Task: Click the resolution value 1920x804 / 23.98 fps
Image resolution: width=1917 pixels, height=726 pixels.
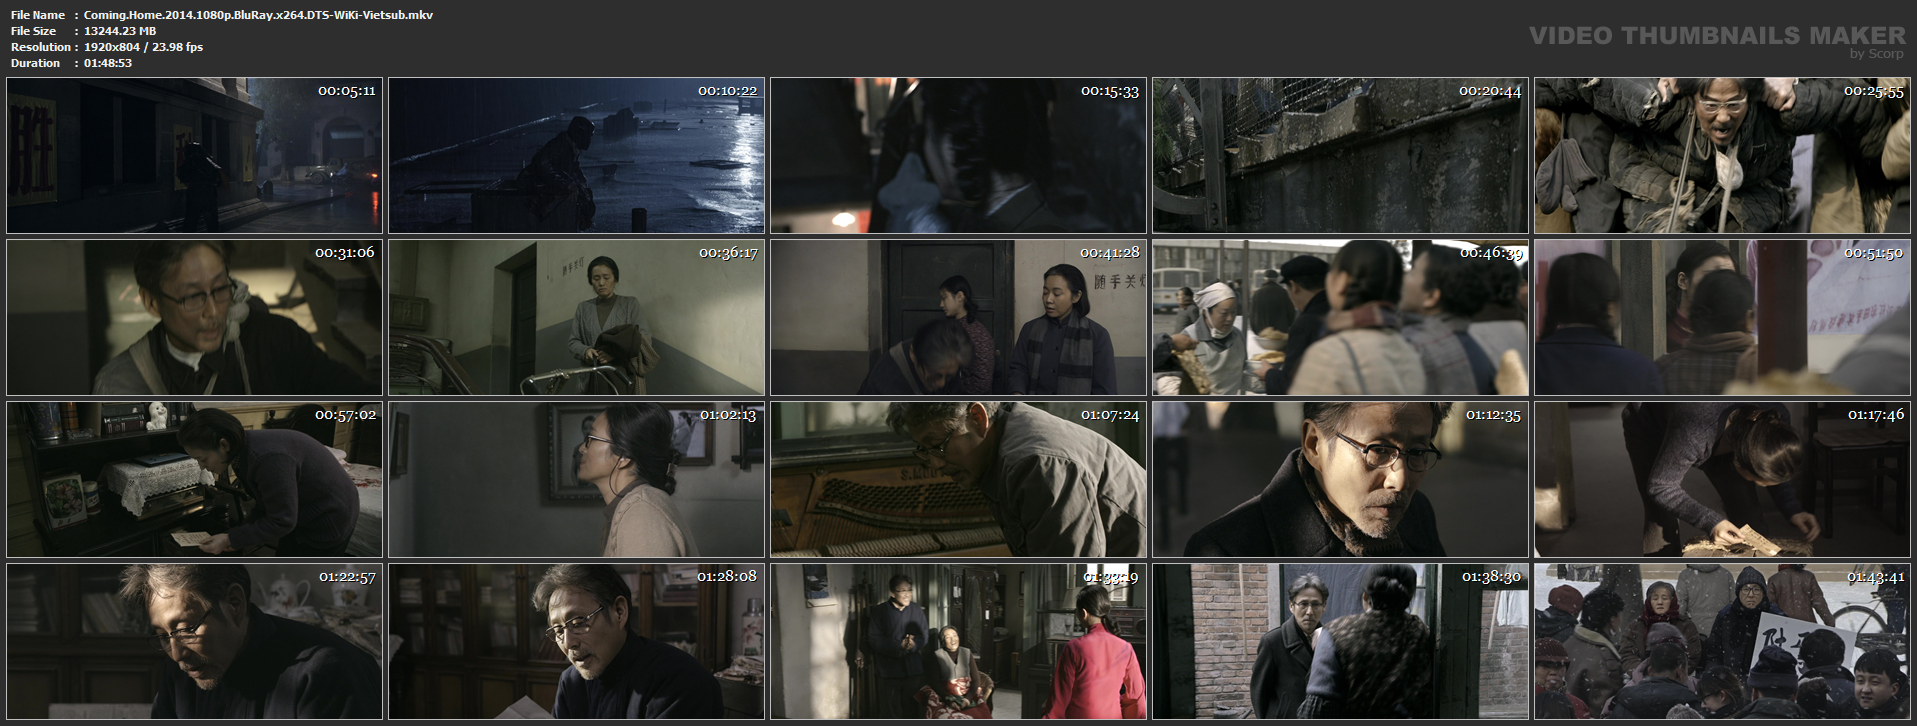Action: tap(143, 47)
